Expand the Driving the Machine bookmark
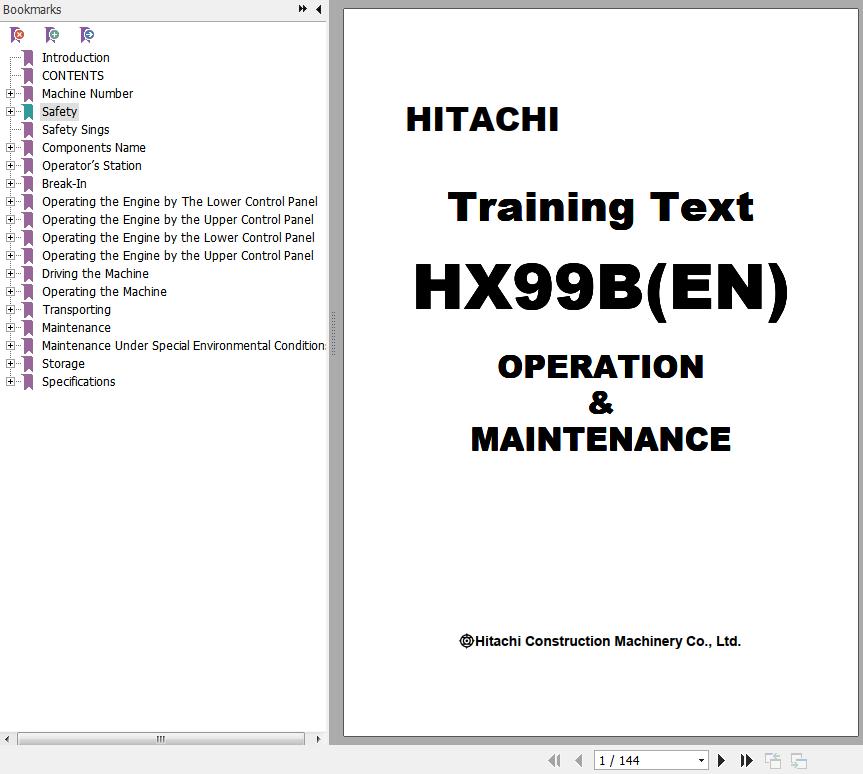Image resolution: width=863 pixels, height=774 pixels. coord(10,274)
